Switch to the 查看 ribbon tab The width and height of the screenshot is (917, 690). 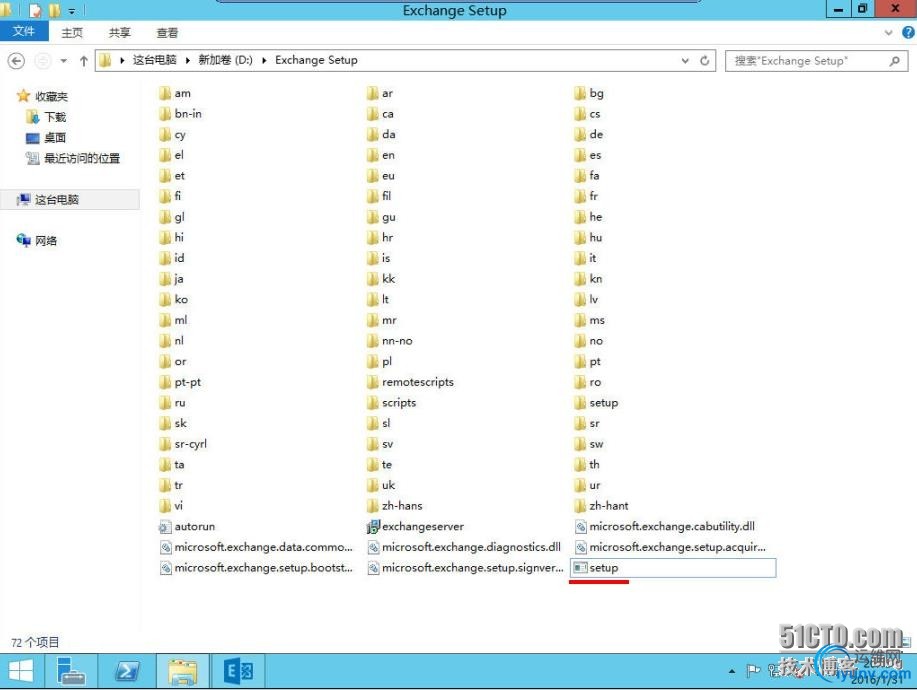pyautogui.click(x=167, y=33)
